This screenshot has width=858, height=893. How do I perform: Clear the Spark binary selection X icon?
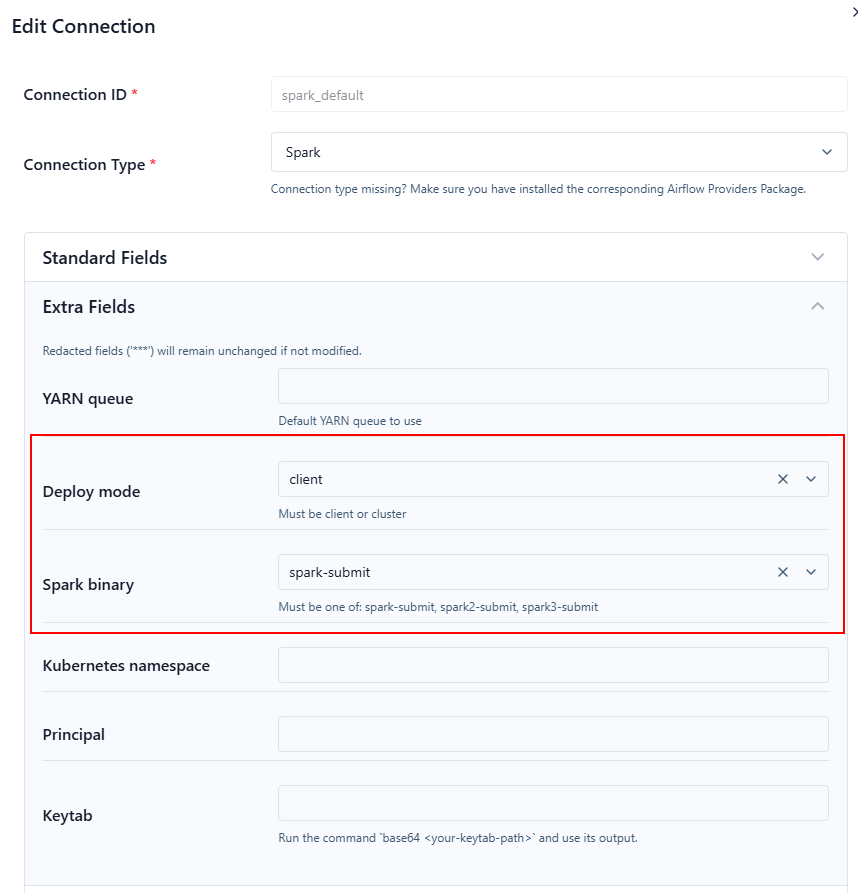(x=783, y=572)
